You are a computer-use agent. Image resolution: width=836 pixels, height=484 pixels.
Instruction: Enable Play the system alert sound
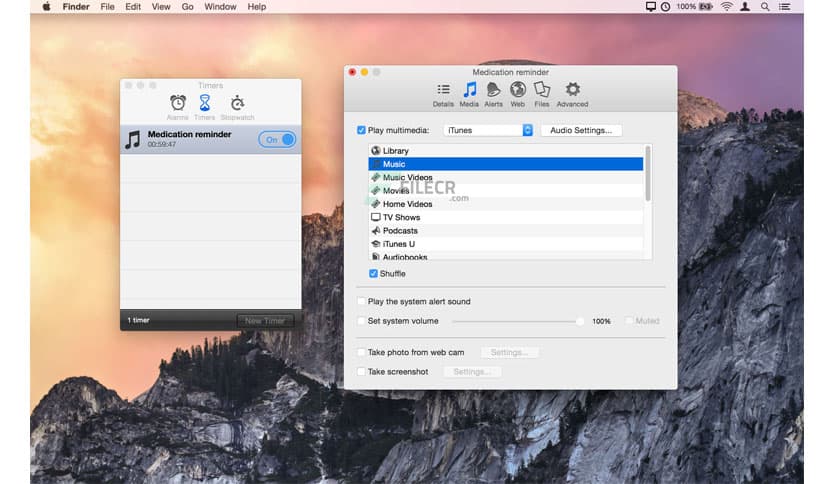tap(361, 301)
